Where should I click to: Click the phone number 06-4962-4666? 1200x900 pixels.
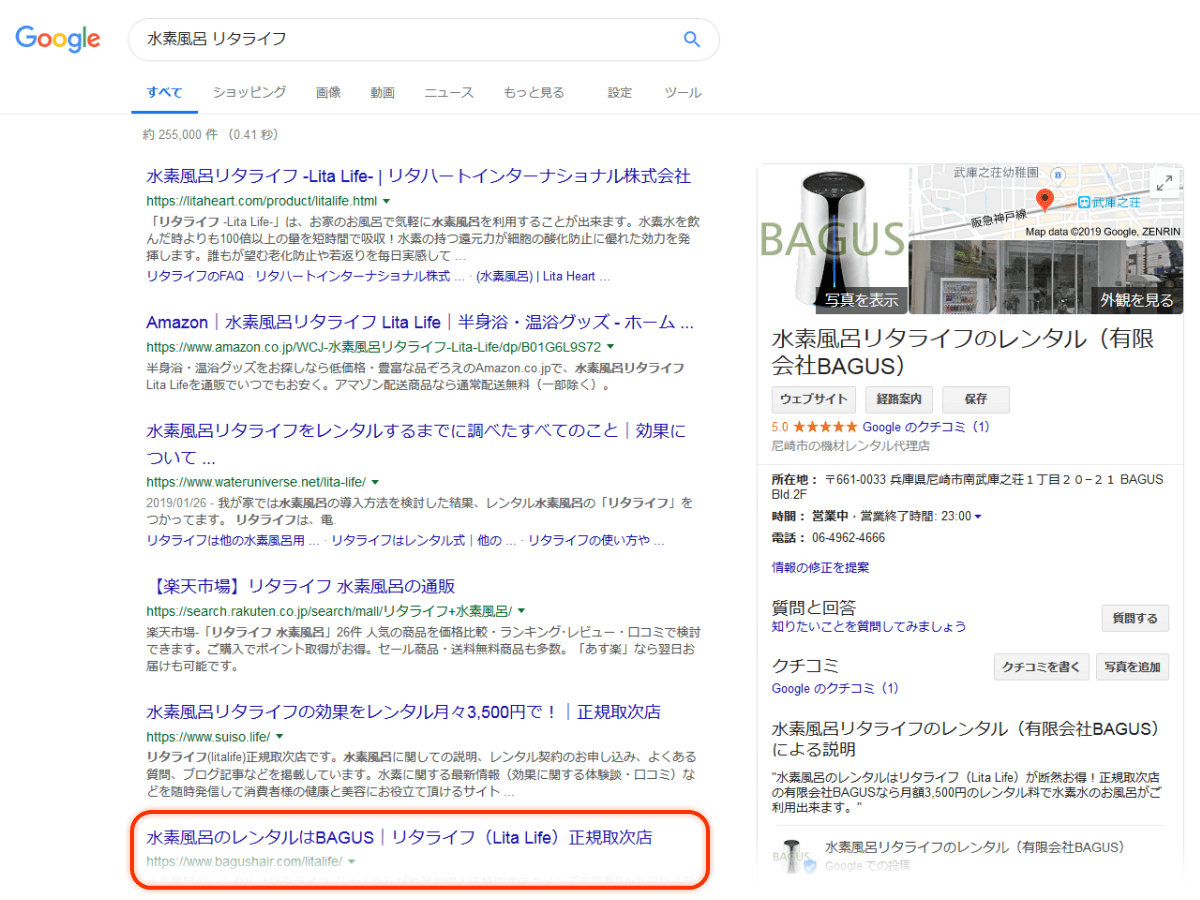[848, 538]
